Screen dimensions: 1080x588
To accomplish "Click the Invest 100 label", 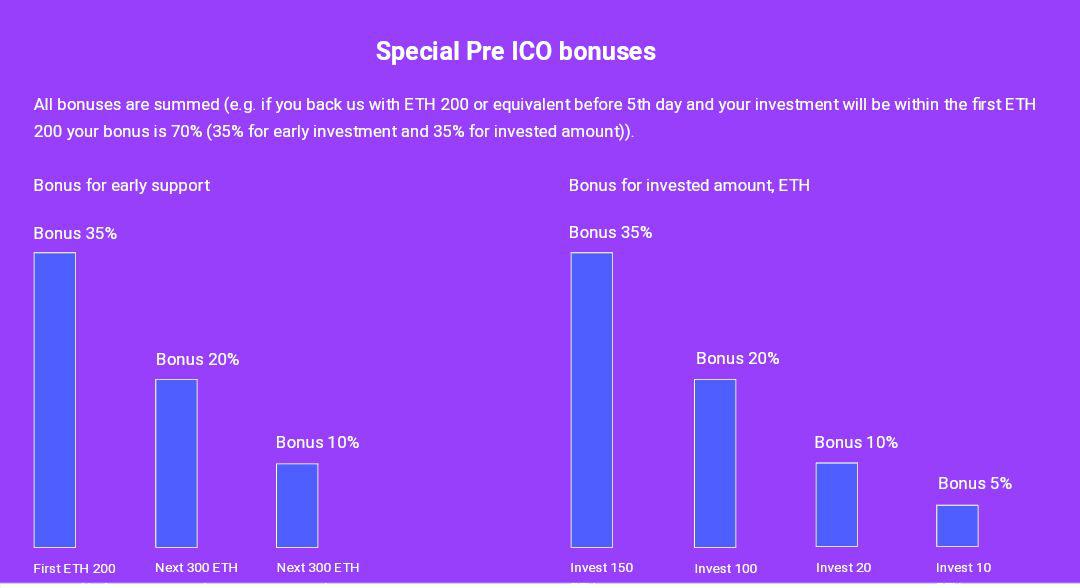I will (725, 569).
